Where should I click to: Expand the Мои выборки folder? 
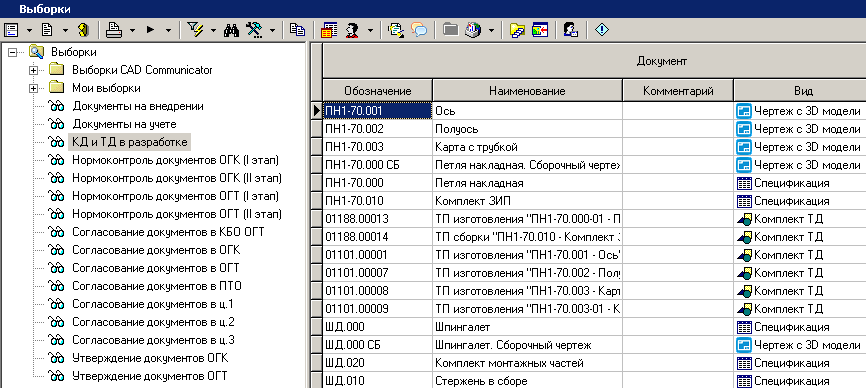point(34,88)
